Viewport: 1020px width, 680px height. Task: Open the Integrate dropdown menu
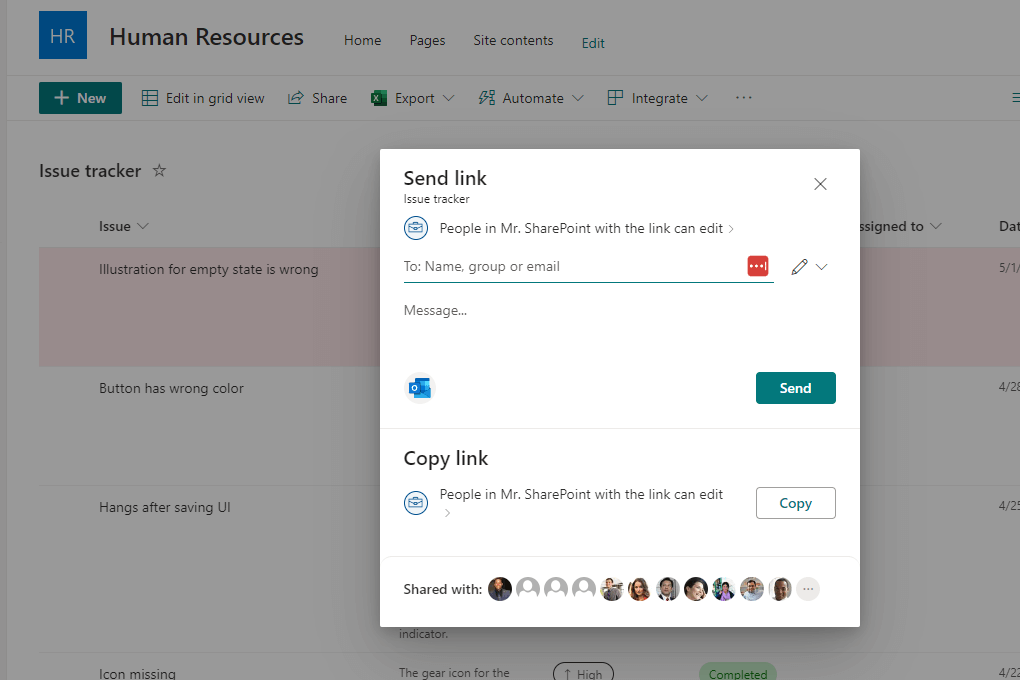point(657,98)
